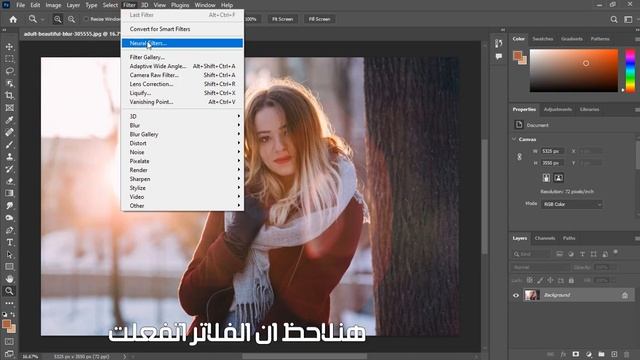This screenshot has width=640, height=360.
Task: Expand the Noise filter submenu
Action: (x=182, y=152)
